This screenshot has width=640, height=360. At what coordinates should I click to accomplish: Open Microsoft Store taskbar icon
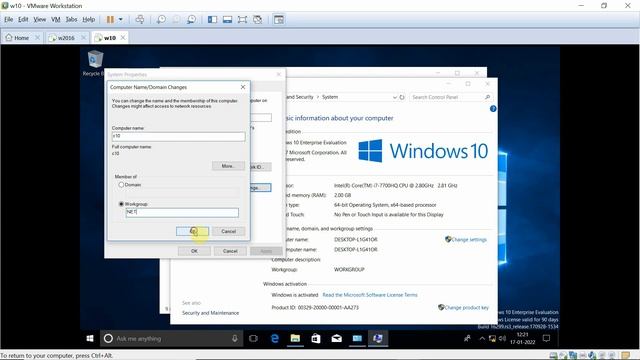(316, 338)
